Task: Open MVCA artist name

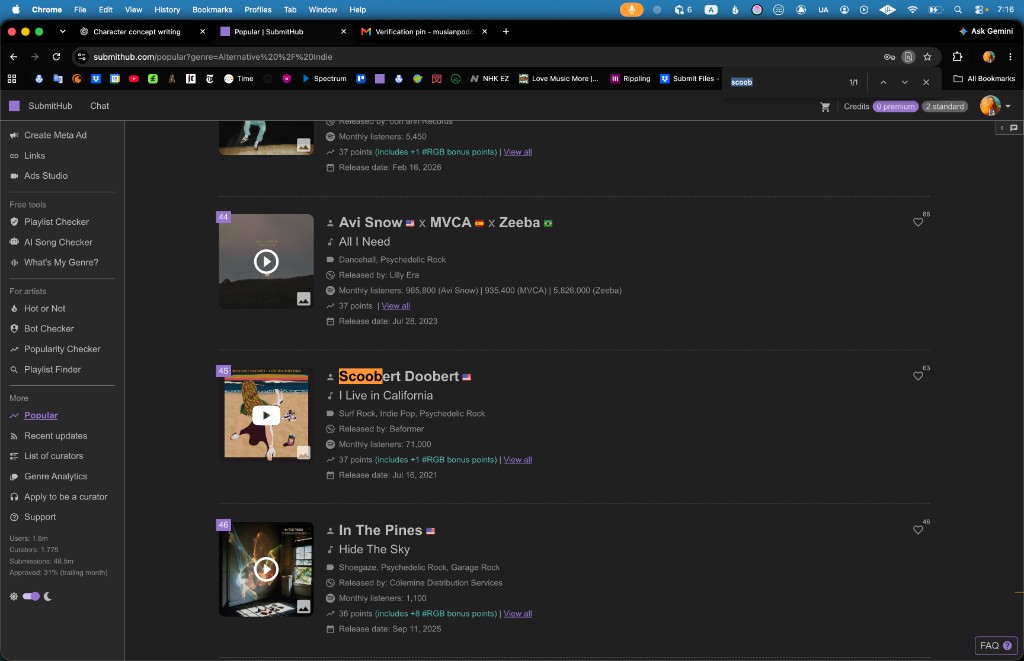Action: click(450, 223)
